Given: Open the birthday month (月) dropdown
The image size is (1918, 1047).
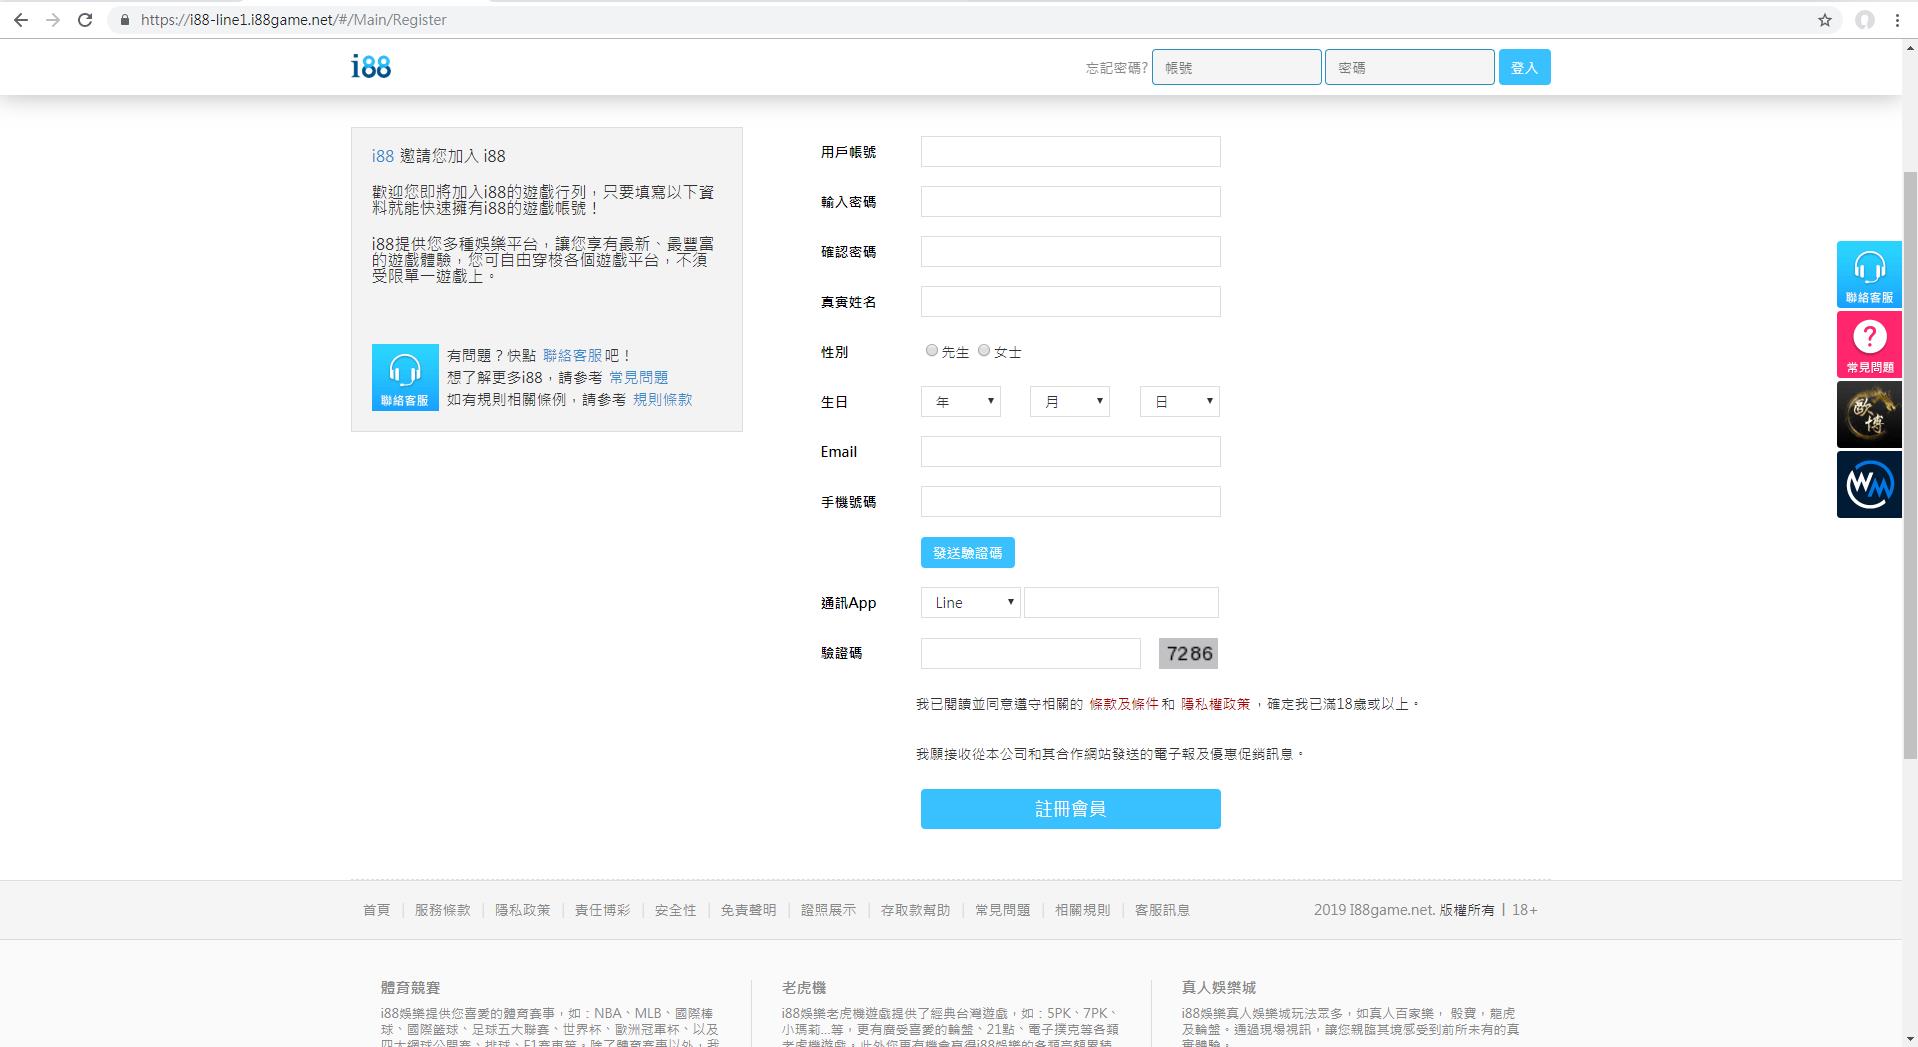Looking at the screenshot, I should [1069, 402].
